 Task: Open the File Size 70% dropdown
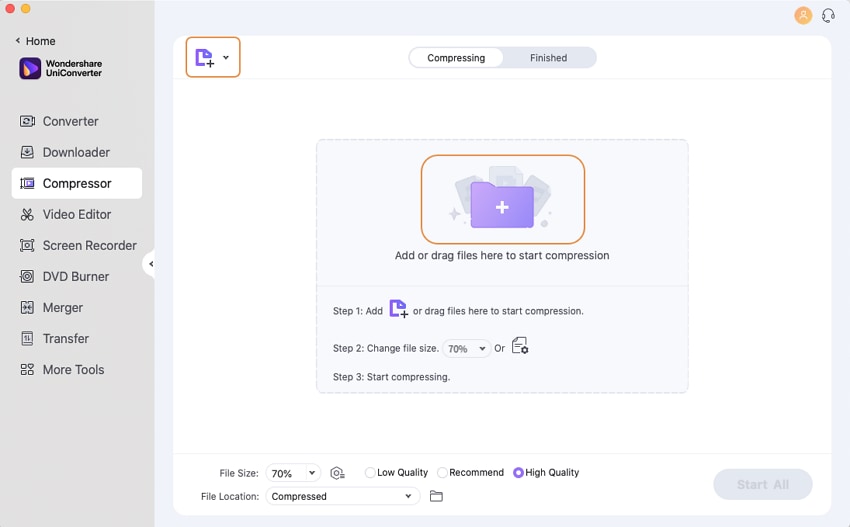(x=293, y=473)
